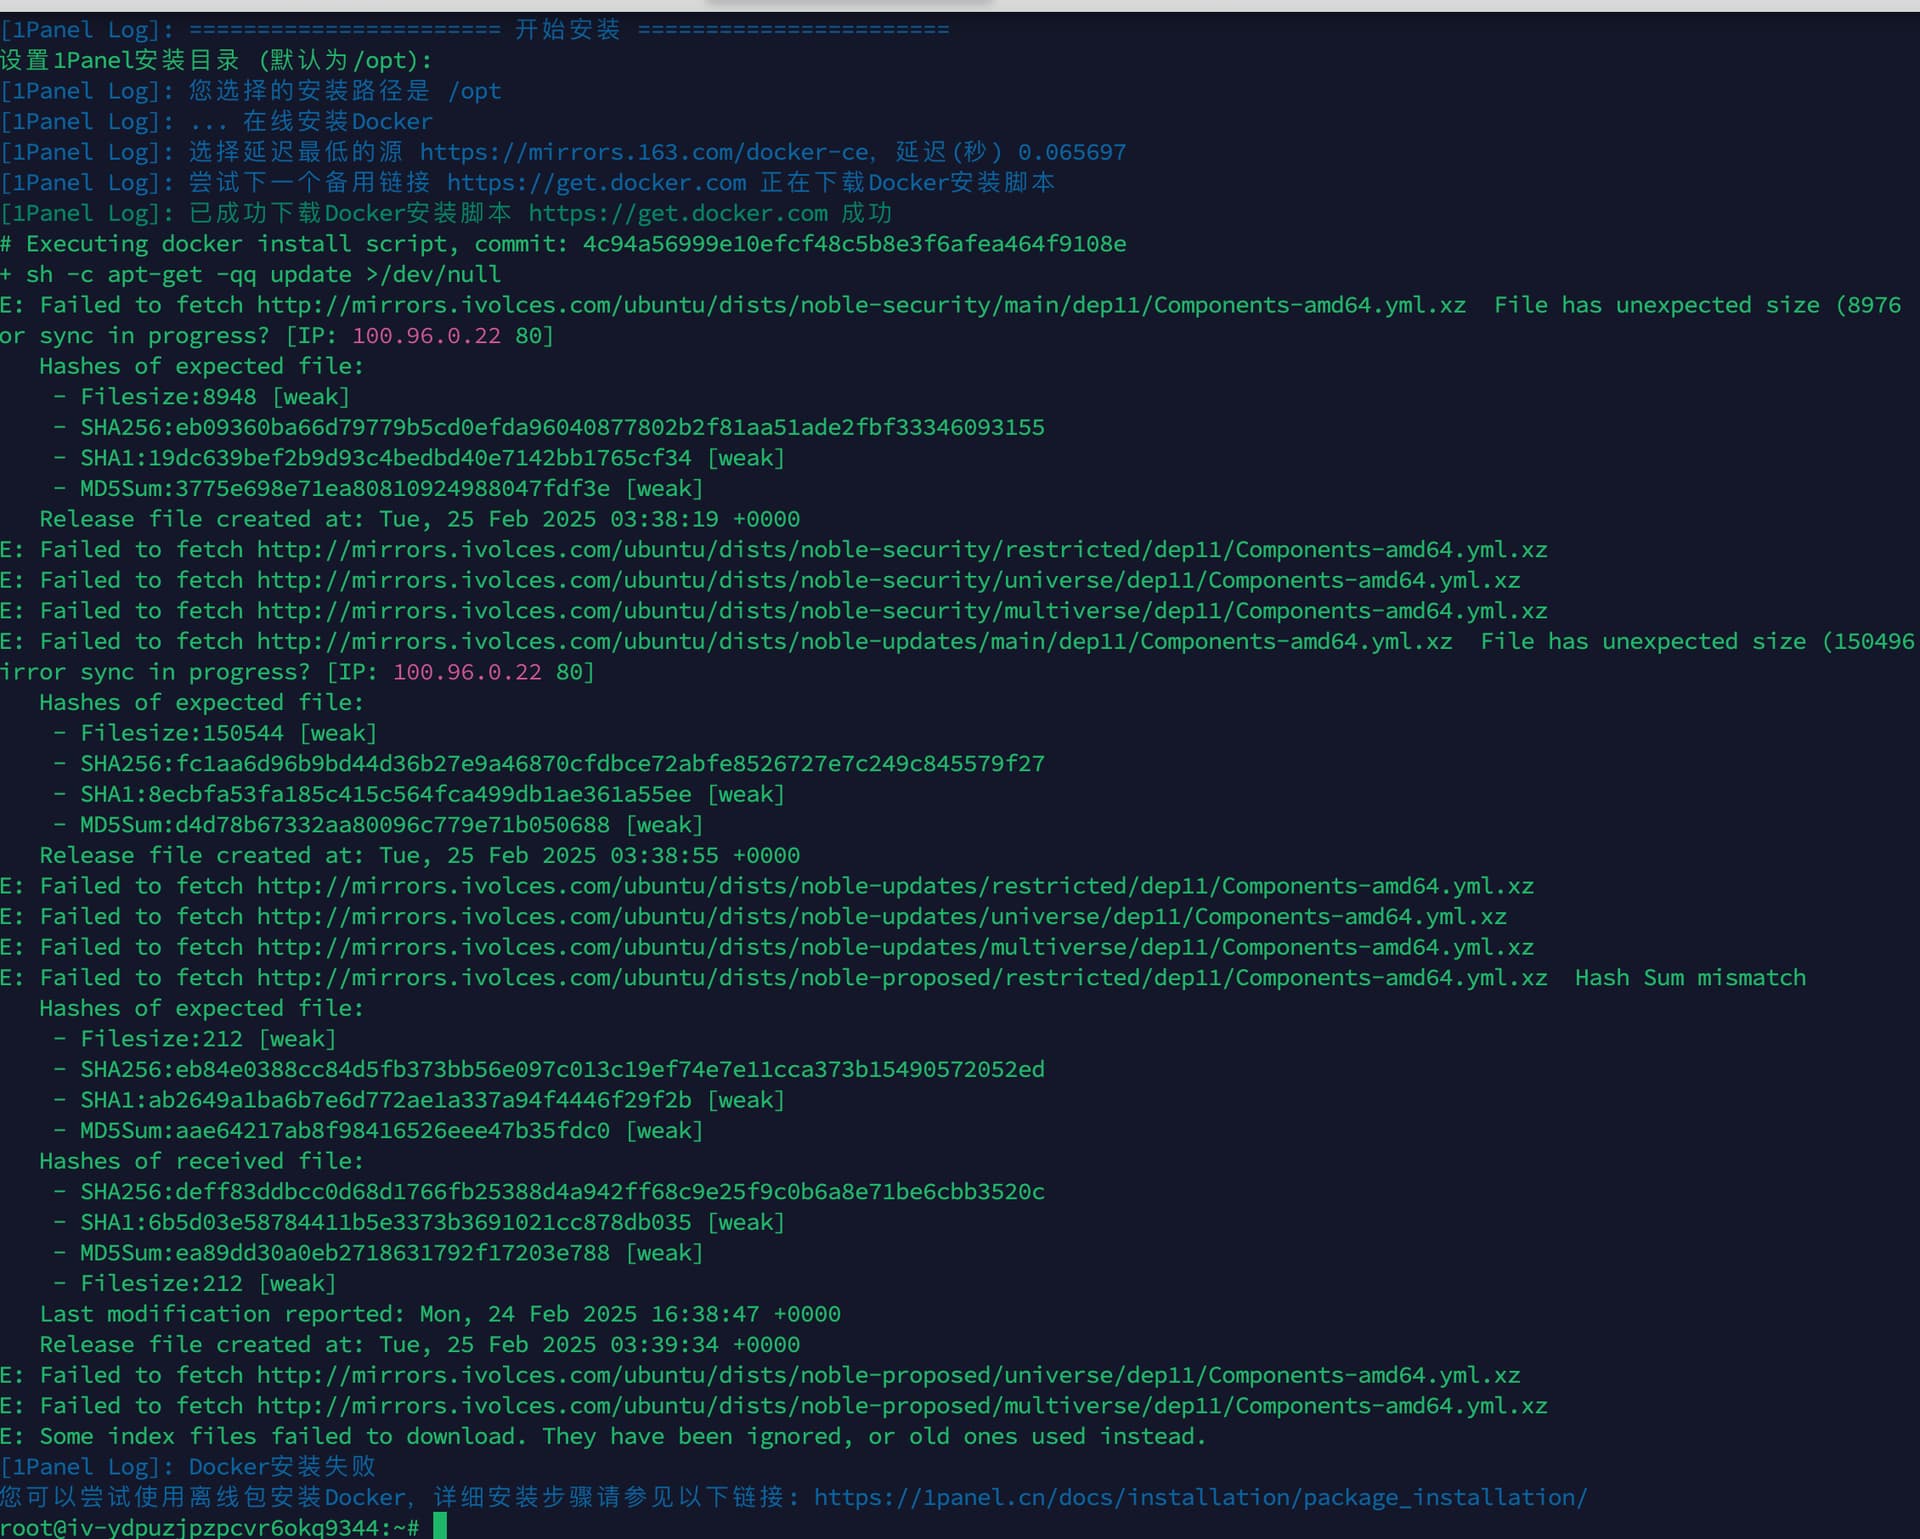Click the noble-security/restricted Components URL
Screen dimensions: 1920x1539
coord(902,550)
